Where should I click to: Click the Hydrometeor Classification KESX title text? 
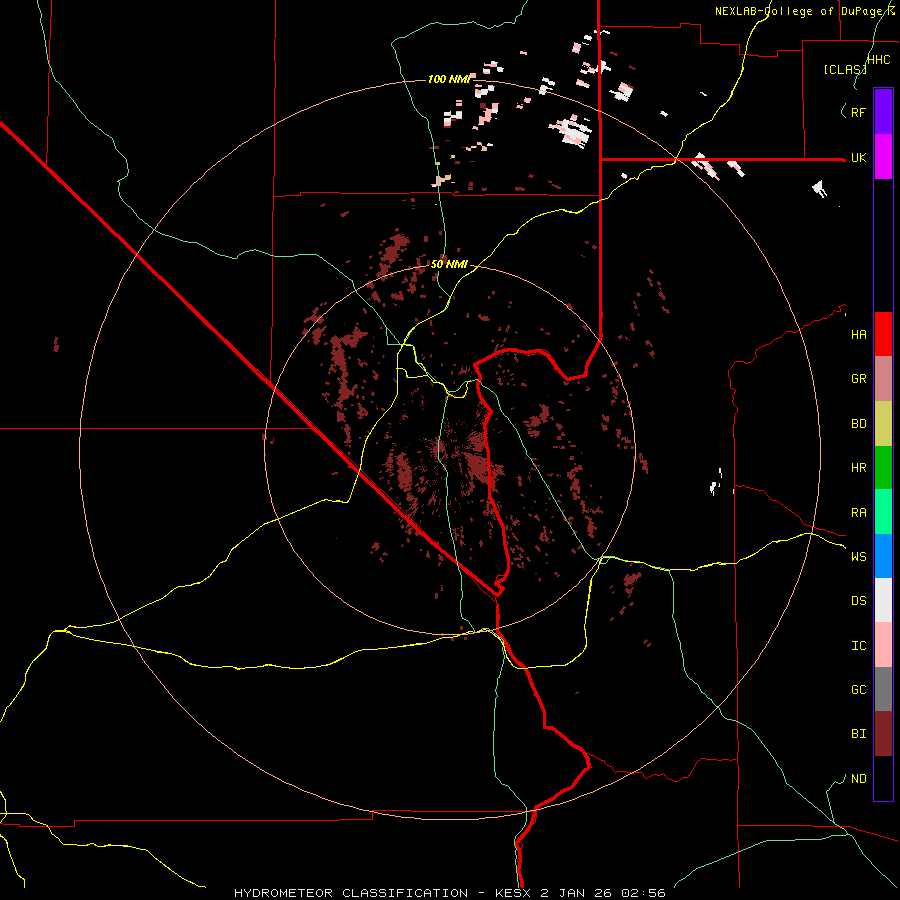tap(449, 893)
